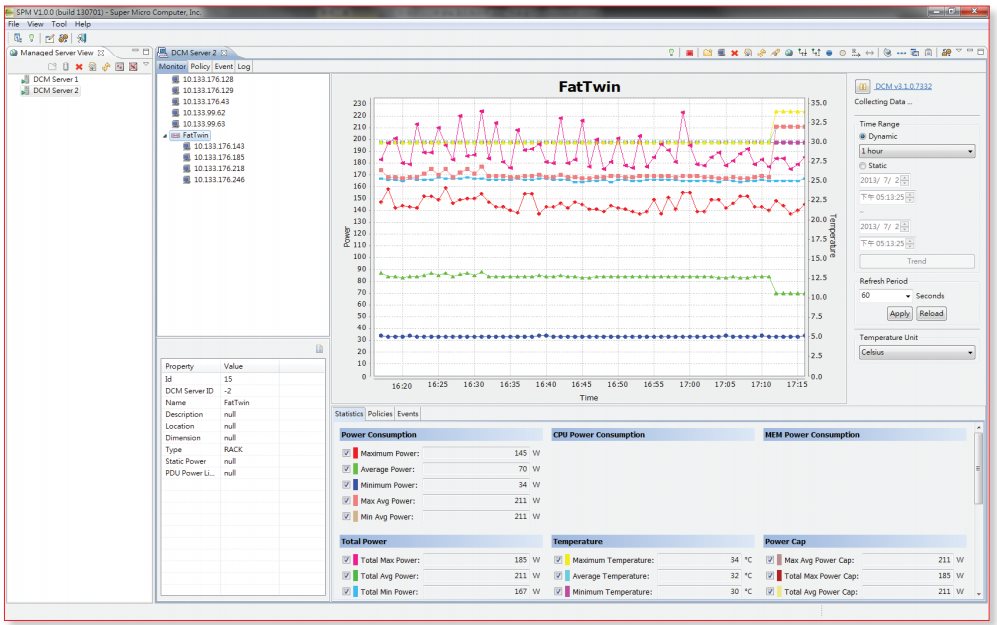Viewport: 997px width, 625px height.
Task: Switch to the Policy tab
Action: coord(200,66)
